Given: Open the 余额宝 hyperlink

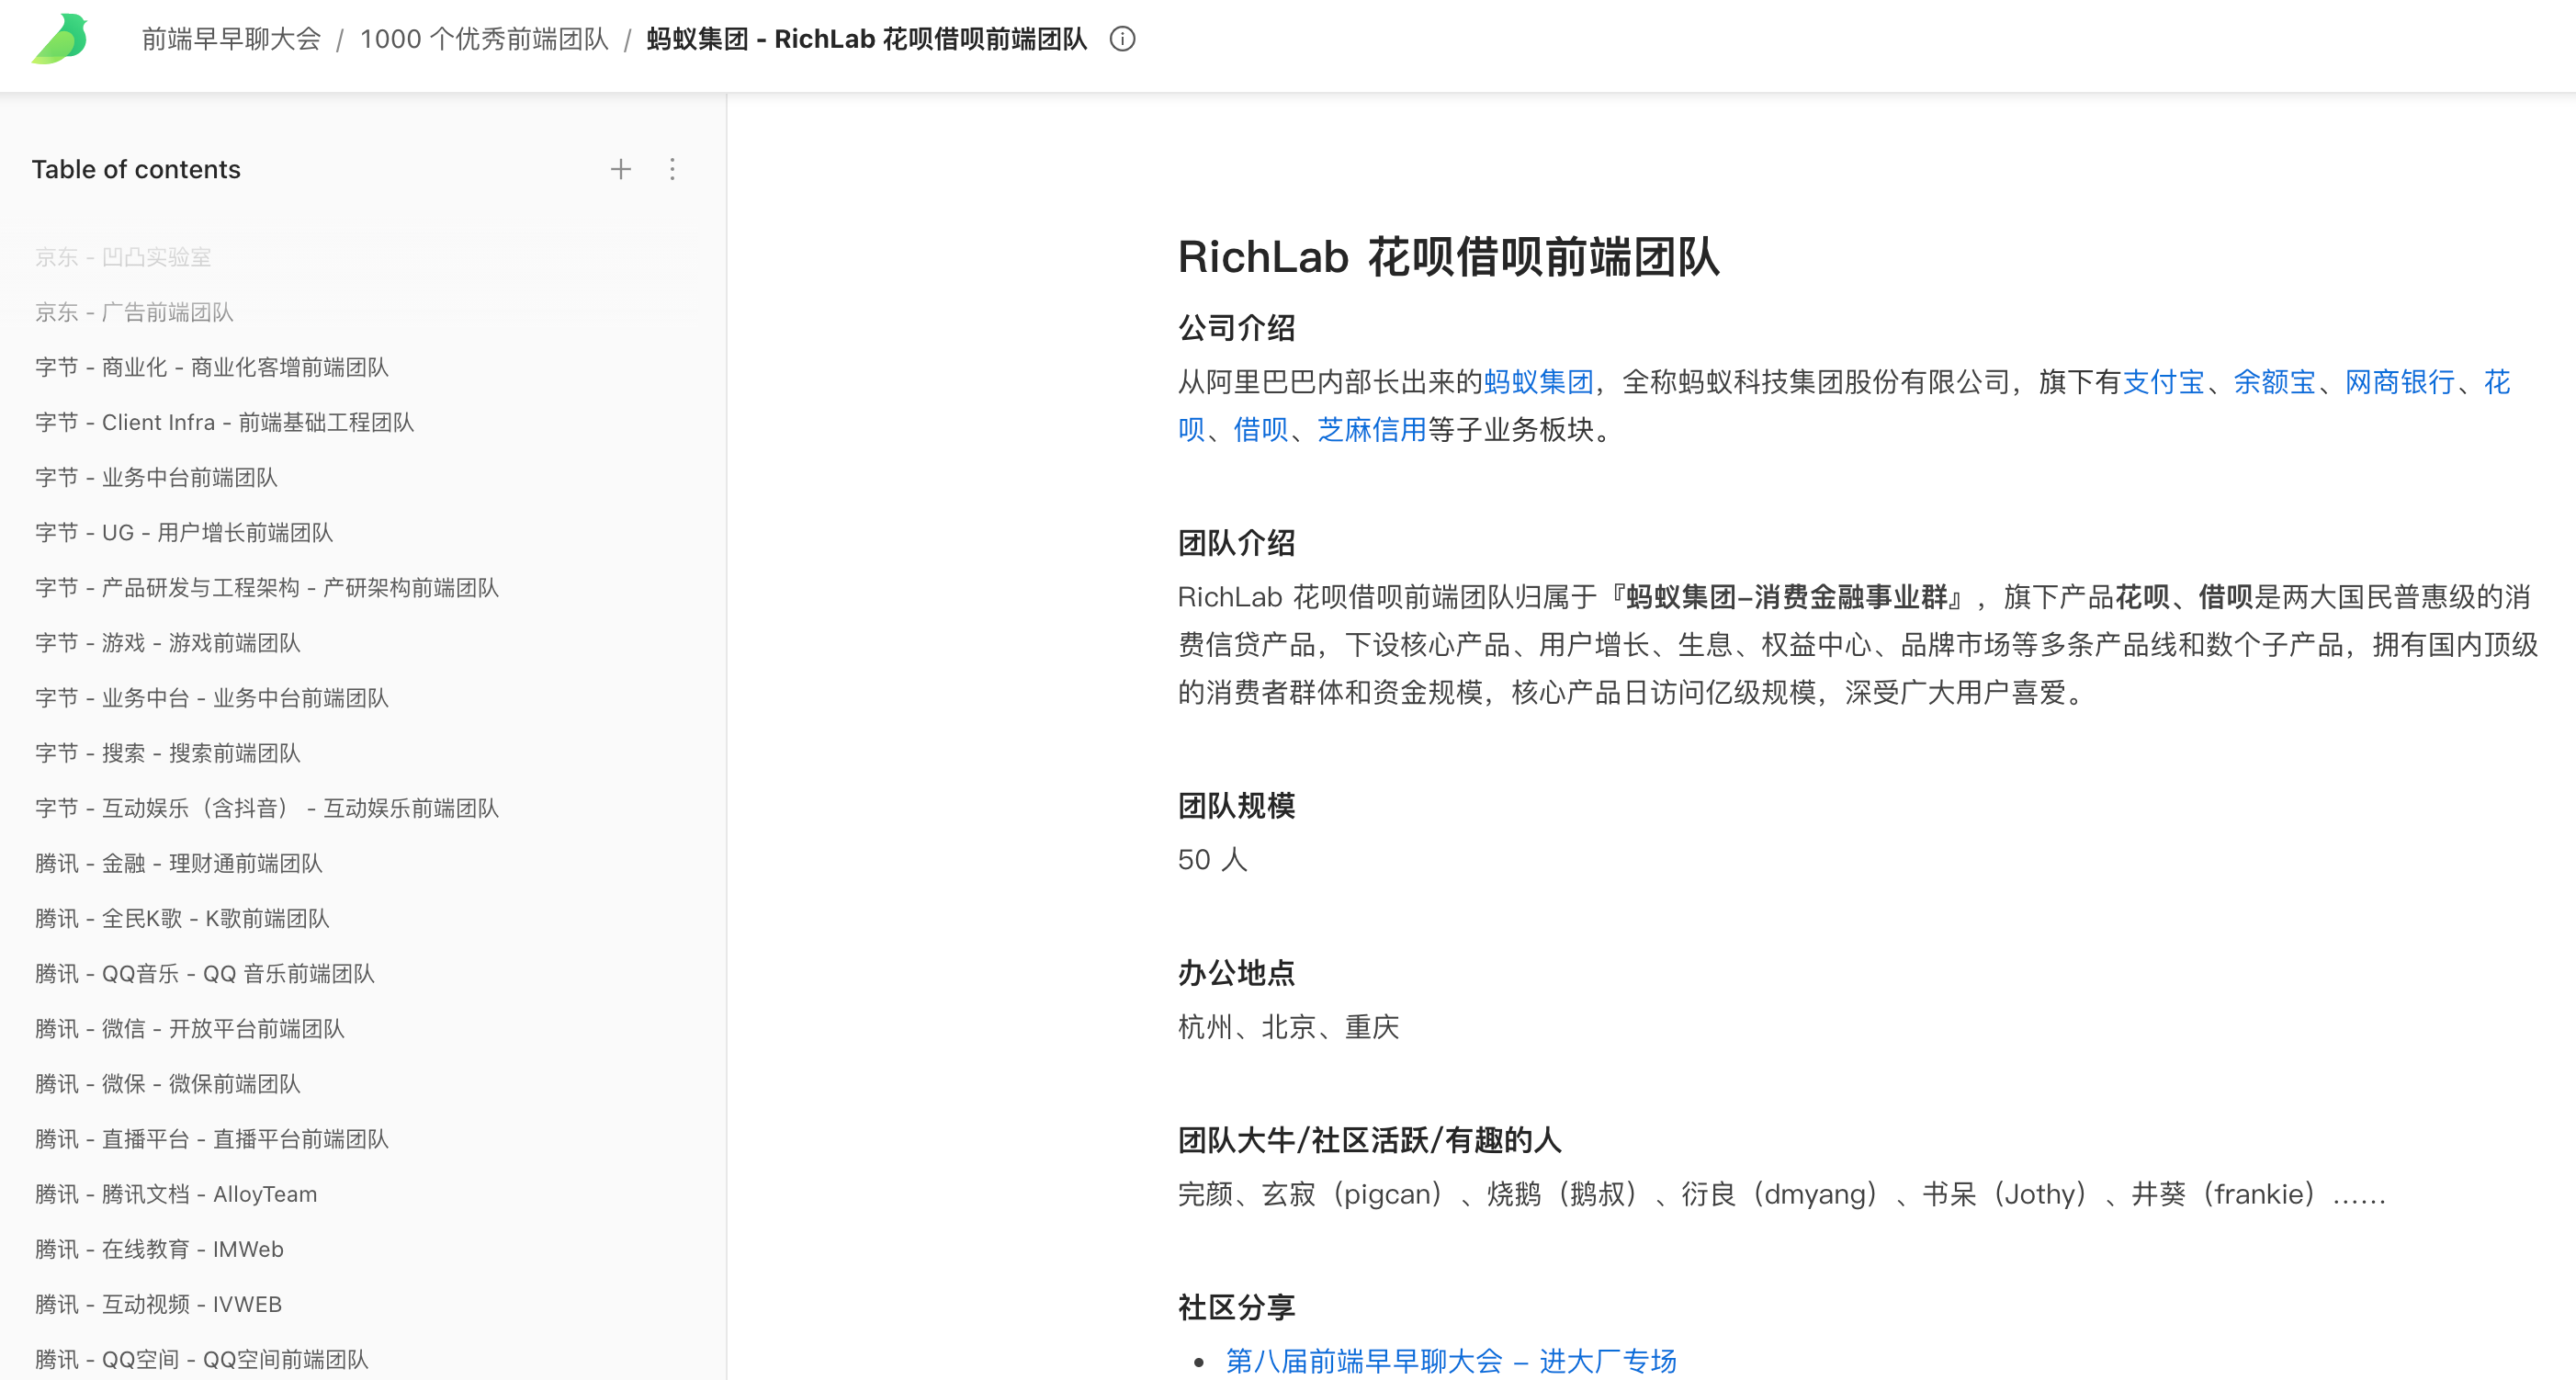Looking at the screenshot, I should tap(2274, 382).
